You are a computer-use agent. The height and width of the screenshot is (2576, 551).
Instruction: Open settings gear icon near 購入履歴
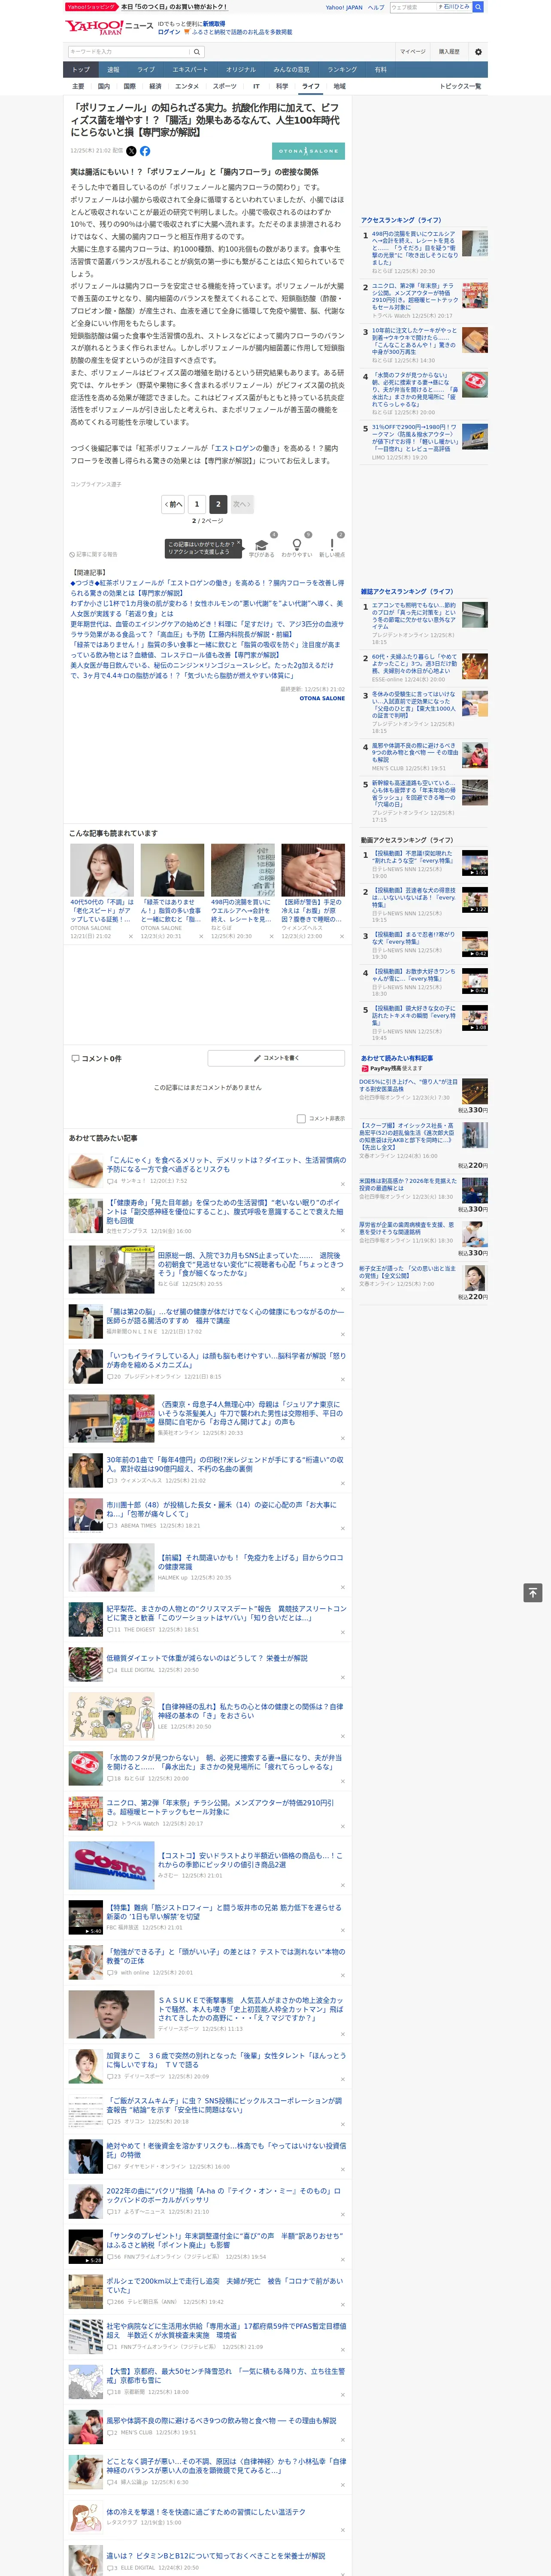click(x=478, y=51)
